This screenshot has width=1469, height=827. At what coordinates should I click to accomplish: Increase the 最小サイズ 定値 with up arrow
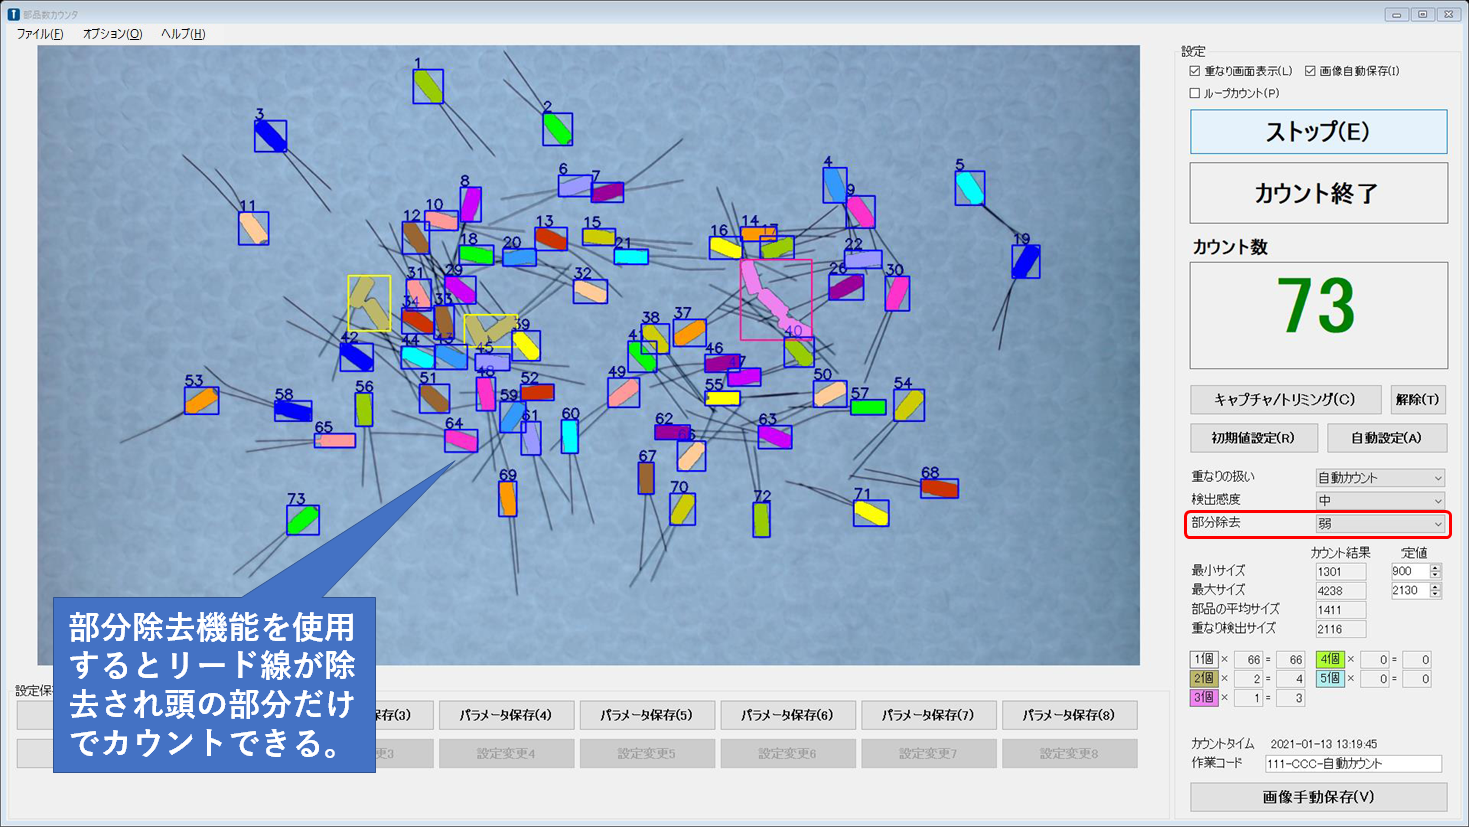pos(1435,568)
